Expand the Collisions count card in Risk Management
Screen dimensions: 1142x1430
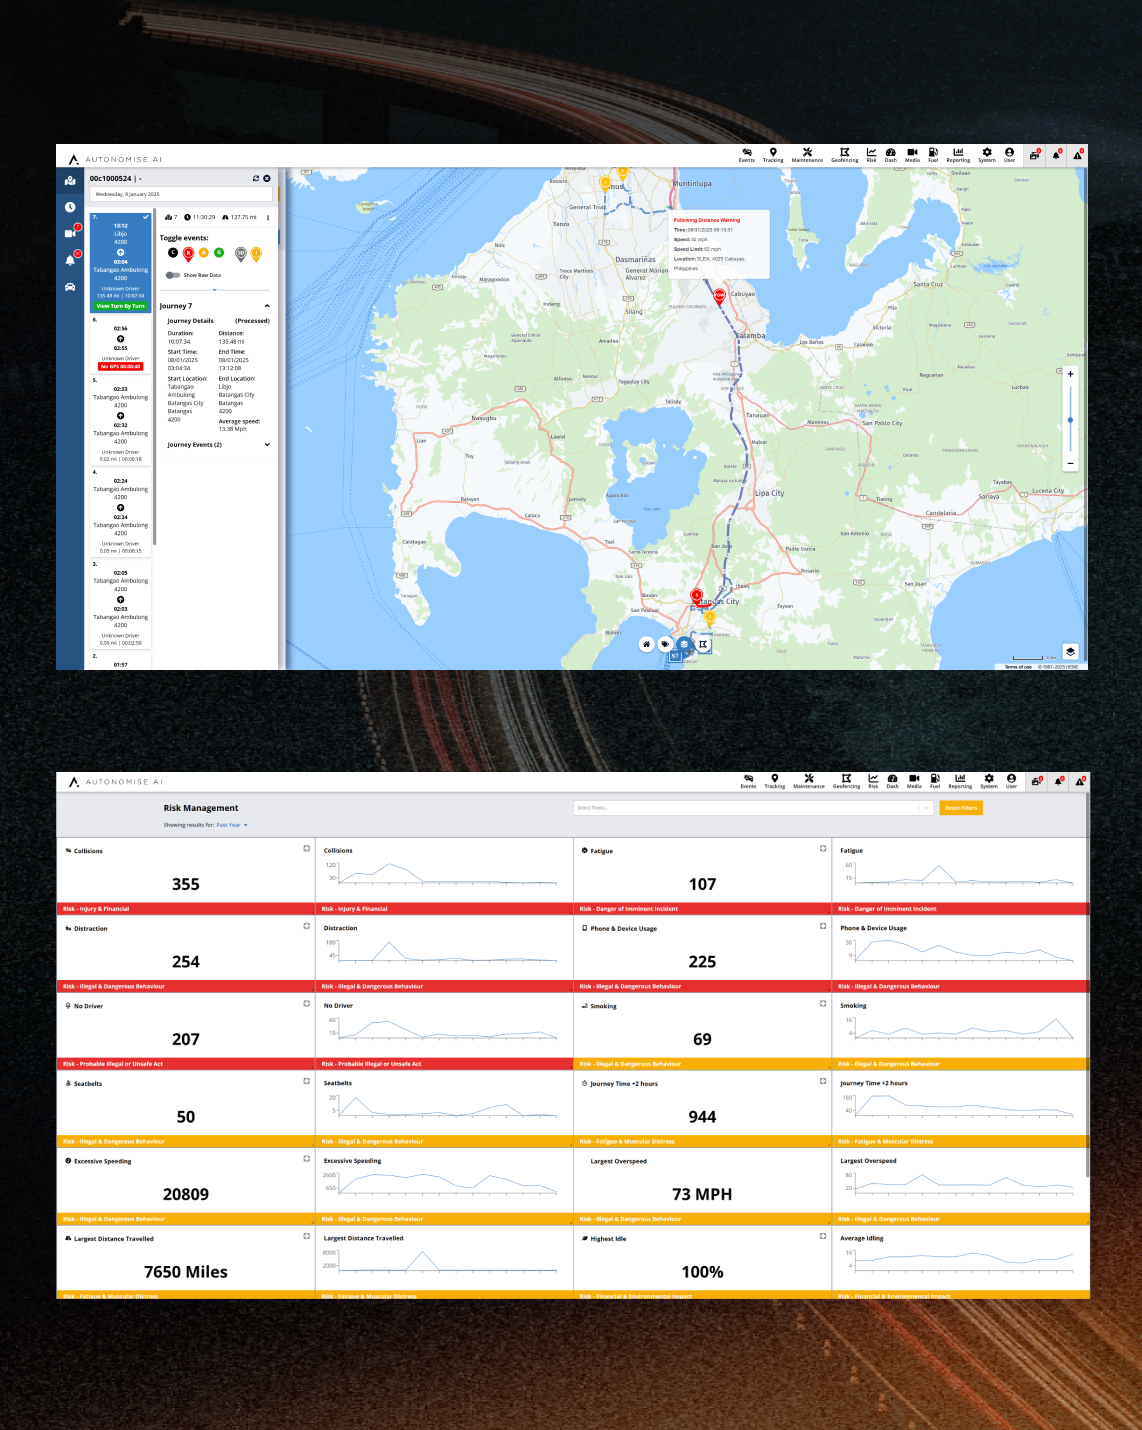point(307,848)
